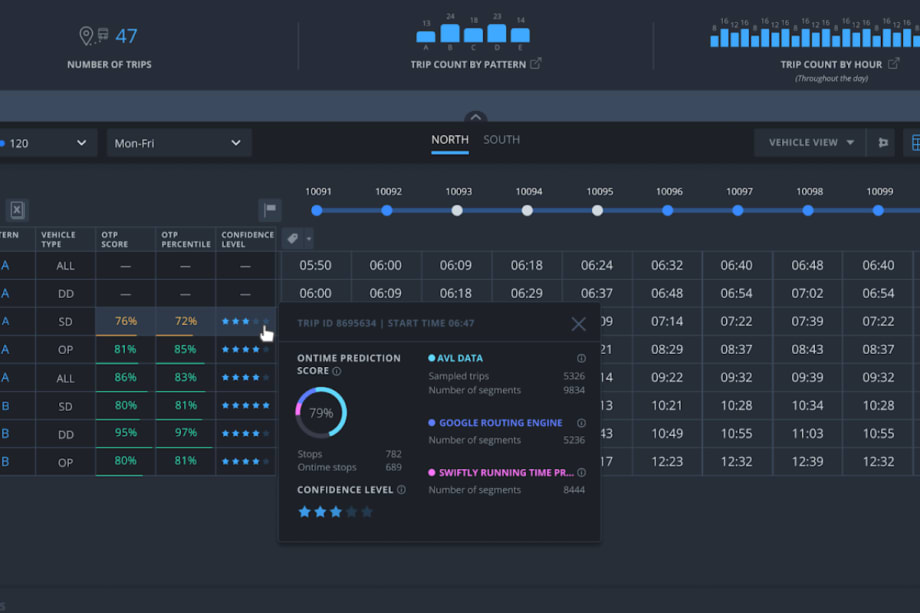Select the NORTH direction tab

click(x=449, y=140)
